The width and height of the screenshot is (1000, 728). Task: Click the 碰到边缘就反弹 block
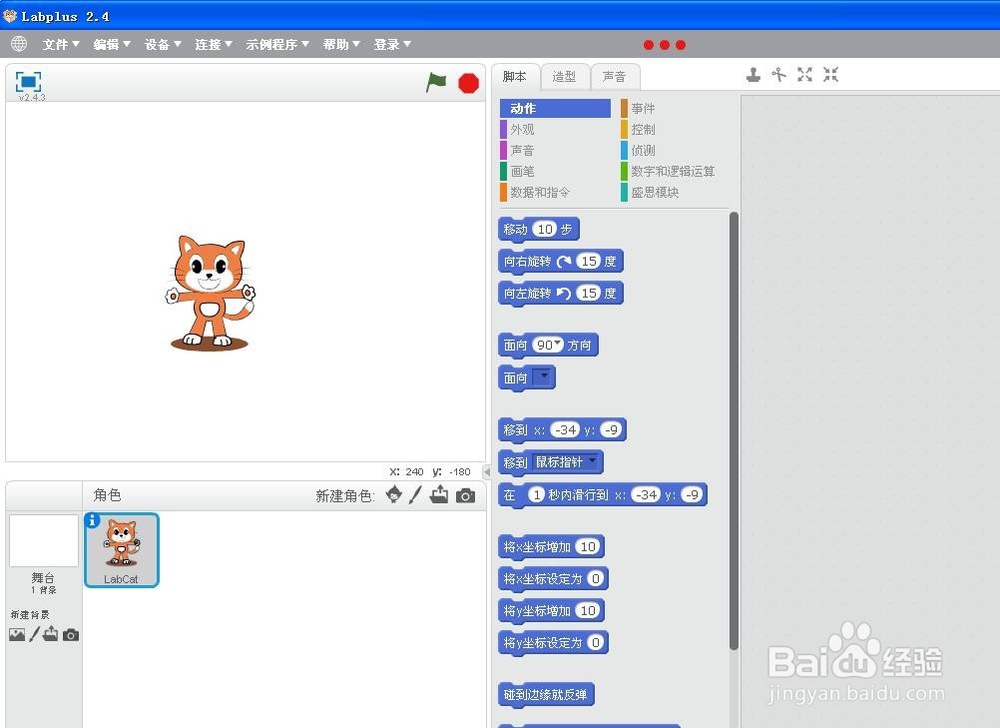point(546,694)
